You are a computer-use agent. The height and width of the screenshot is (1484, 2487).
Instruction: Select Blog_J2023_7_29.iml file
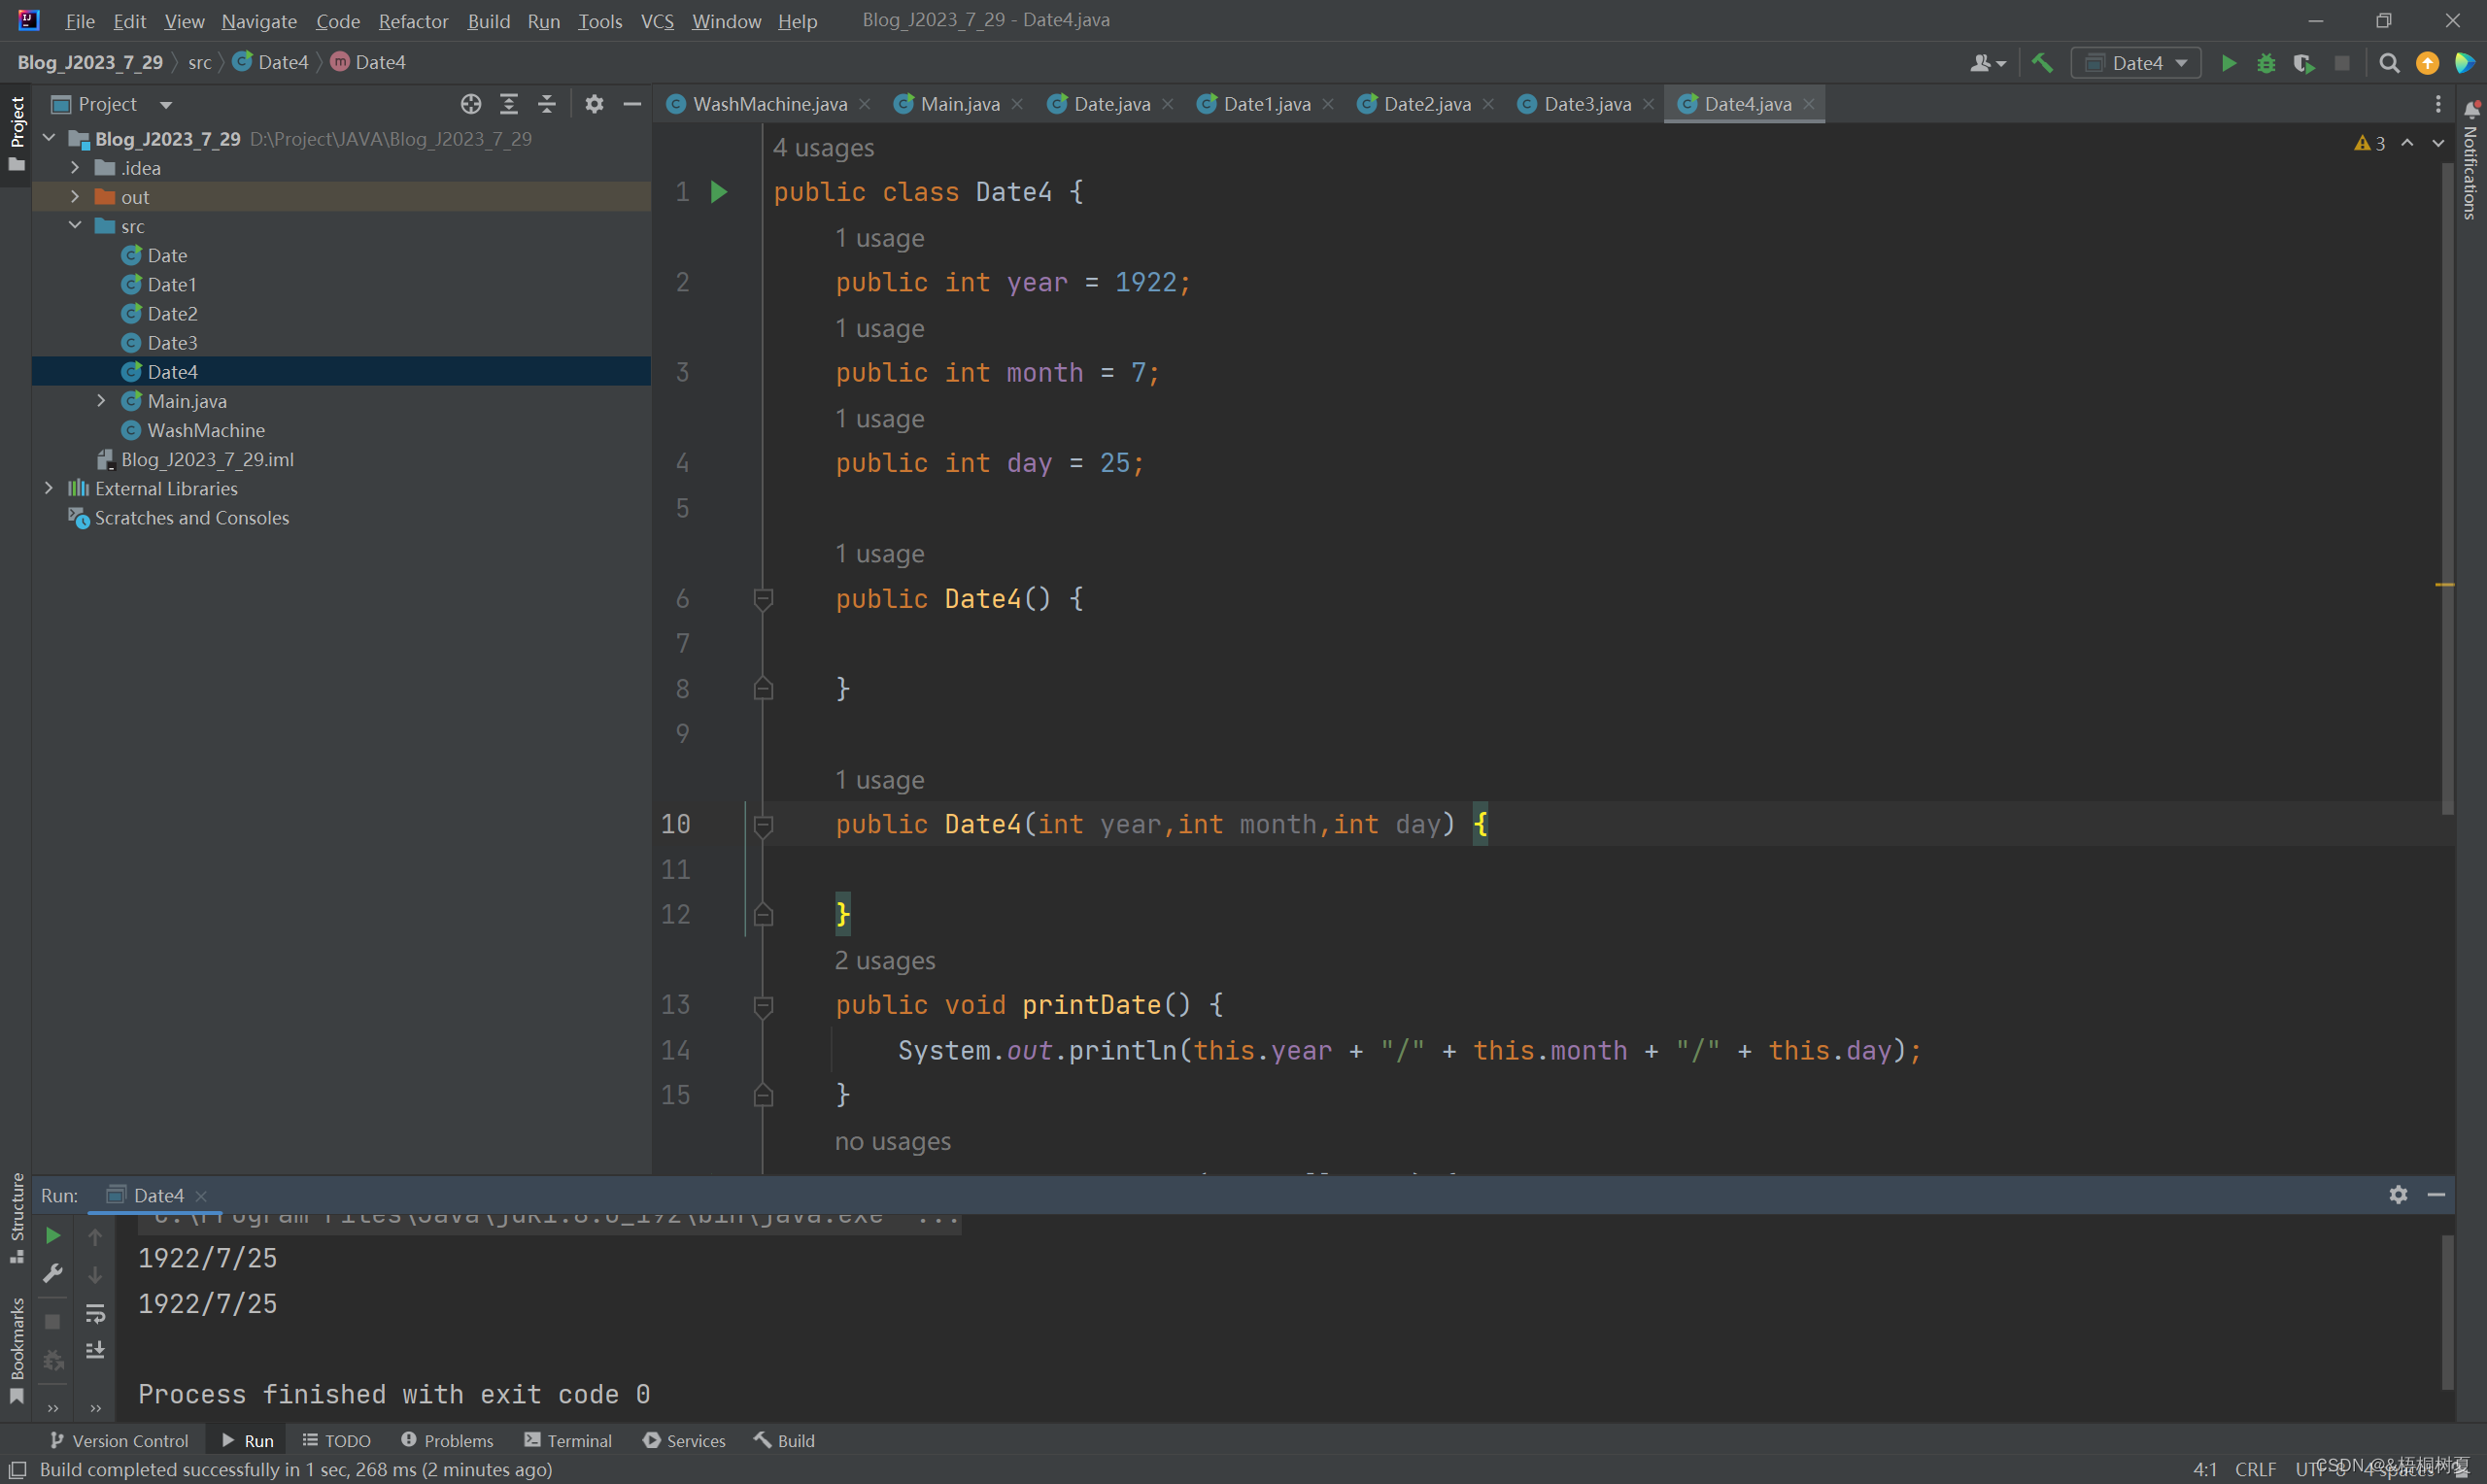(x=207, y=458)
